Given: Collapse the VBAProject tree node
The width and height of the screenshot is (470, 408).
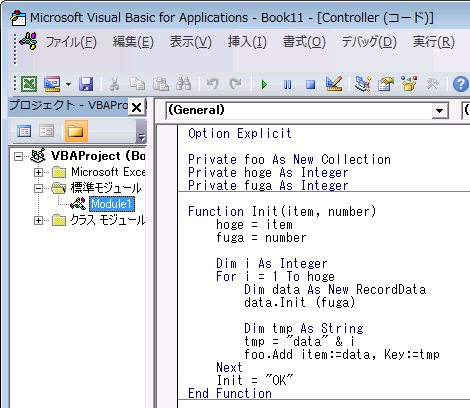Looking at the screenshot, I should click(19, 156).
